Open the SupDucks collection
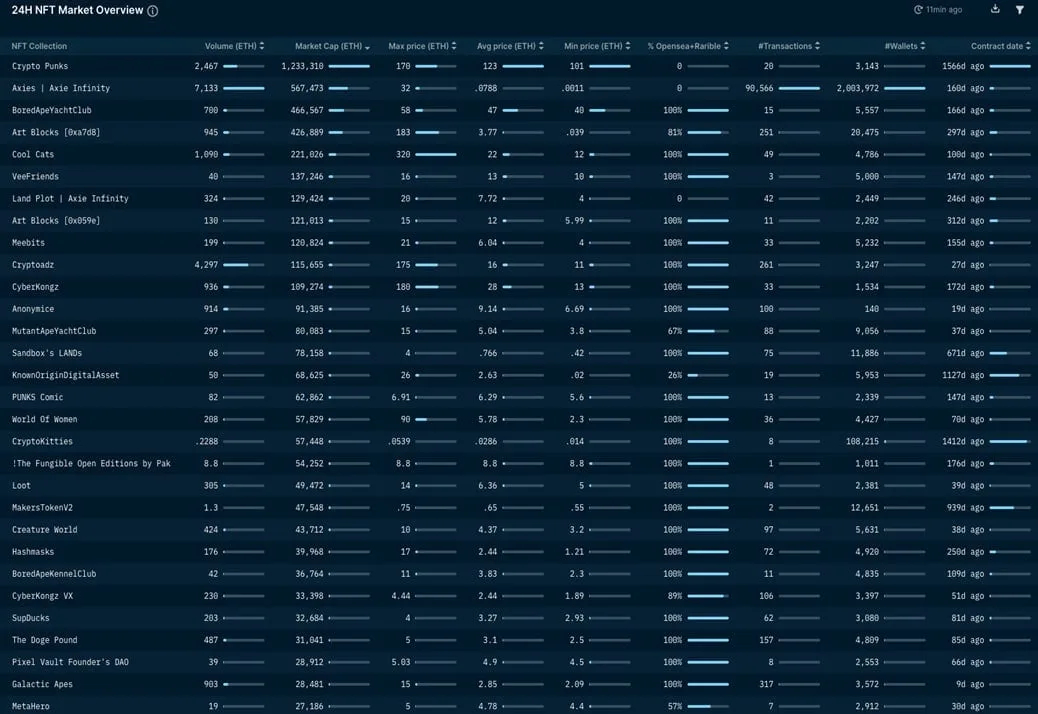This screenshot has width=1038, height=714. click(x=30, y=618)
